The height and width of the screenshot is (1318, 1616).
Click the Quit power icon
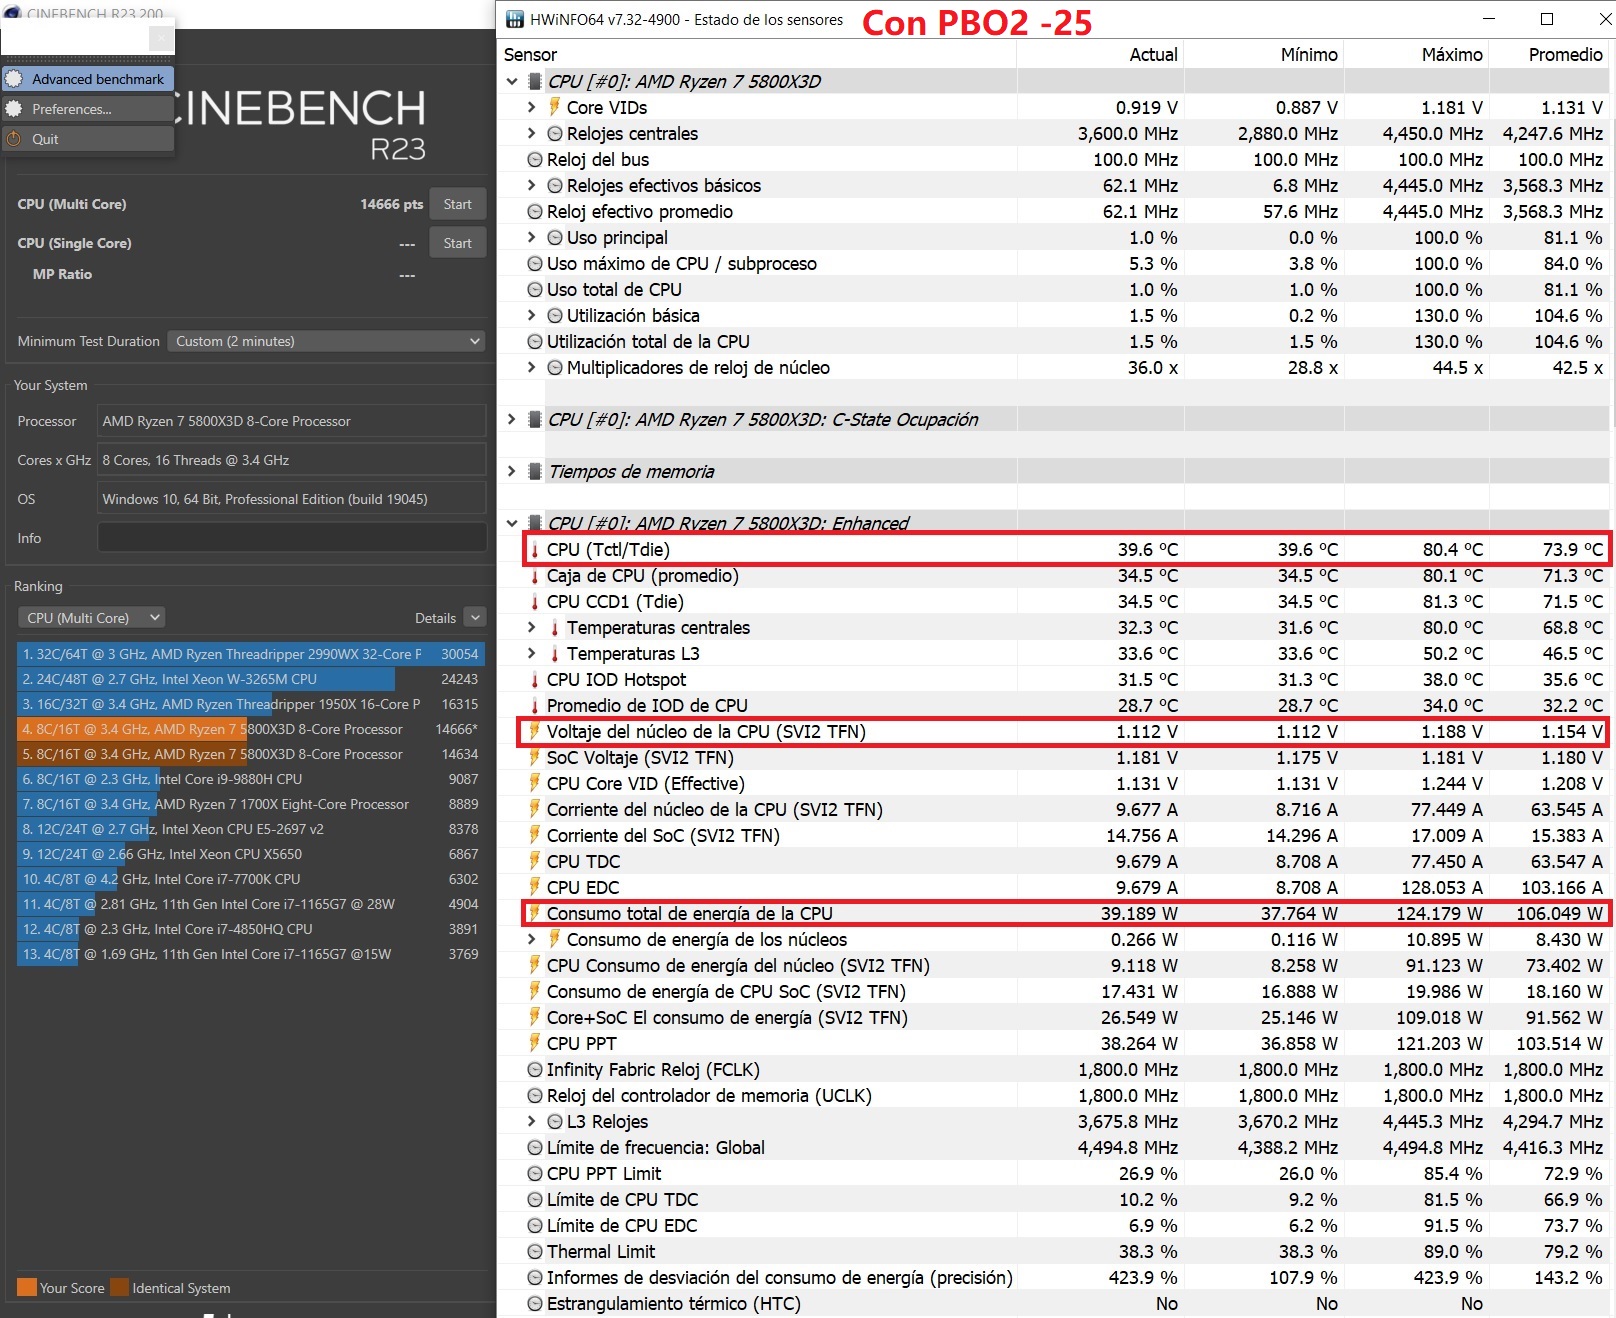pyautogui.click(x=14, y=139)
